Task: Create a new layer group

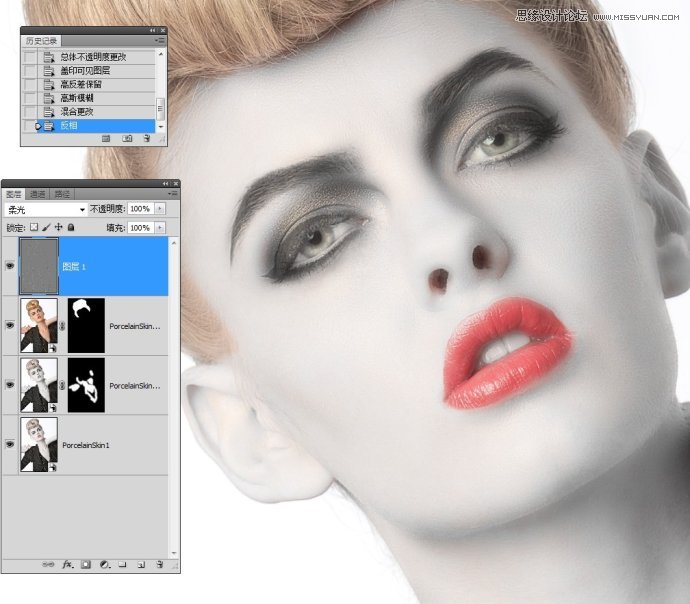Action: [x=122, y=565]
